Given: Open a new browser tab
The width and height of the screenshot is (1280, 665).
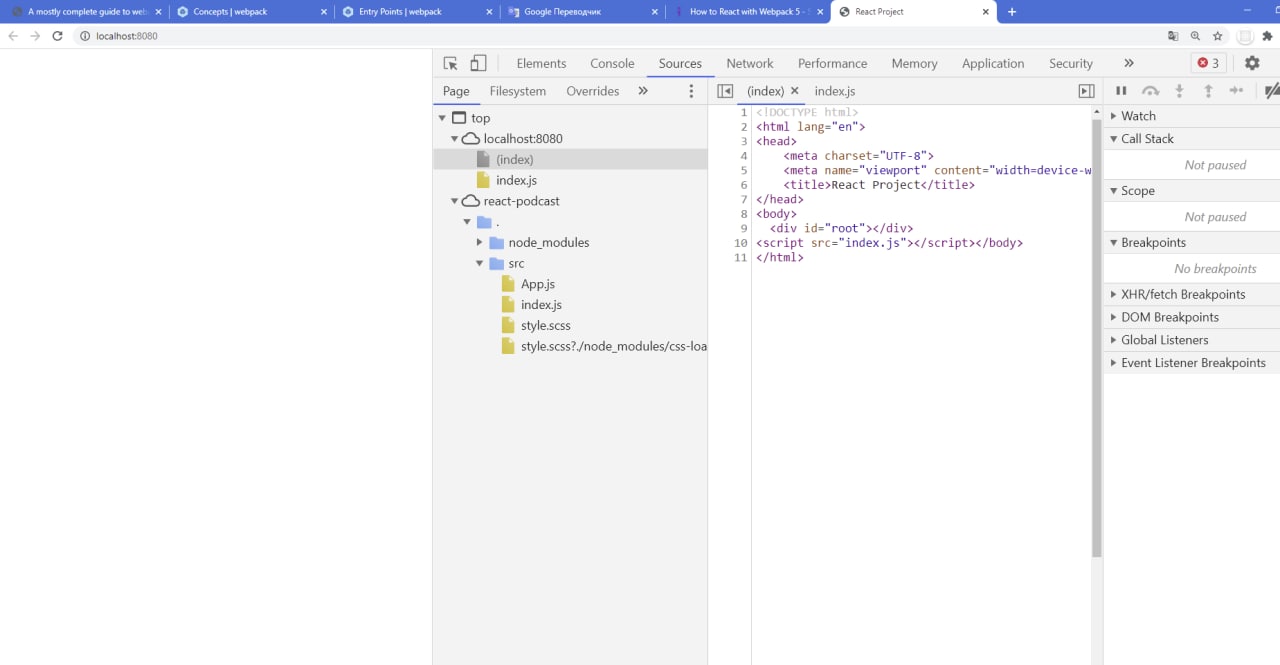Looking at the screenshot, I should (1012, 12).
